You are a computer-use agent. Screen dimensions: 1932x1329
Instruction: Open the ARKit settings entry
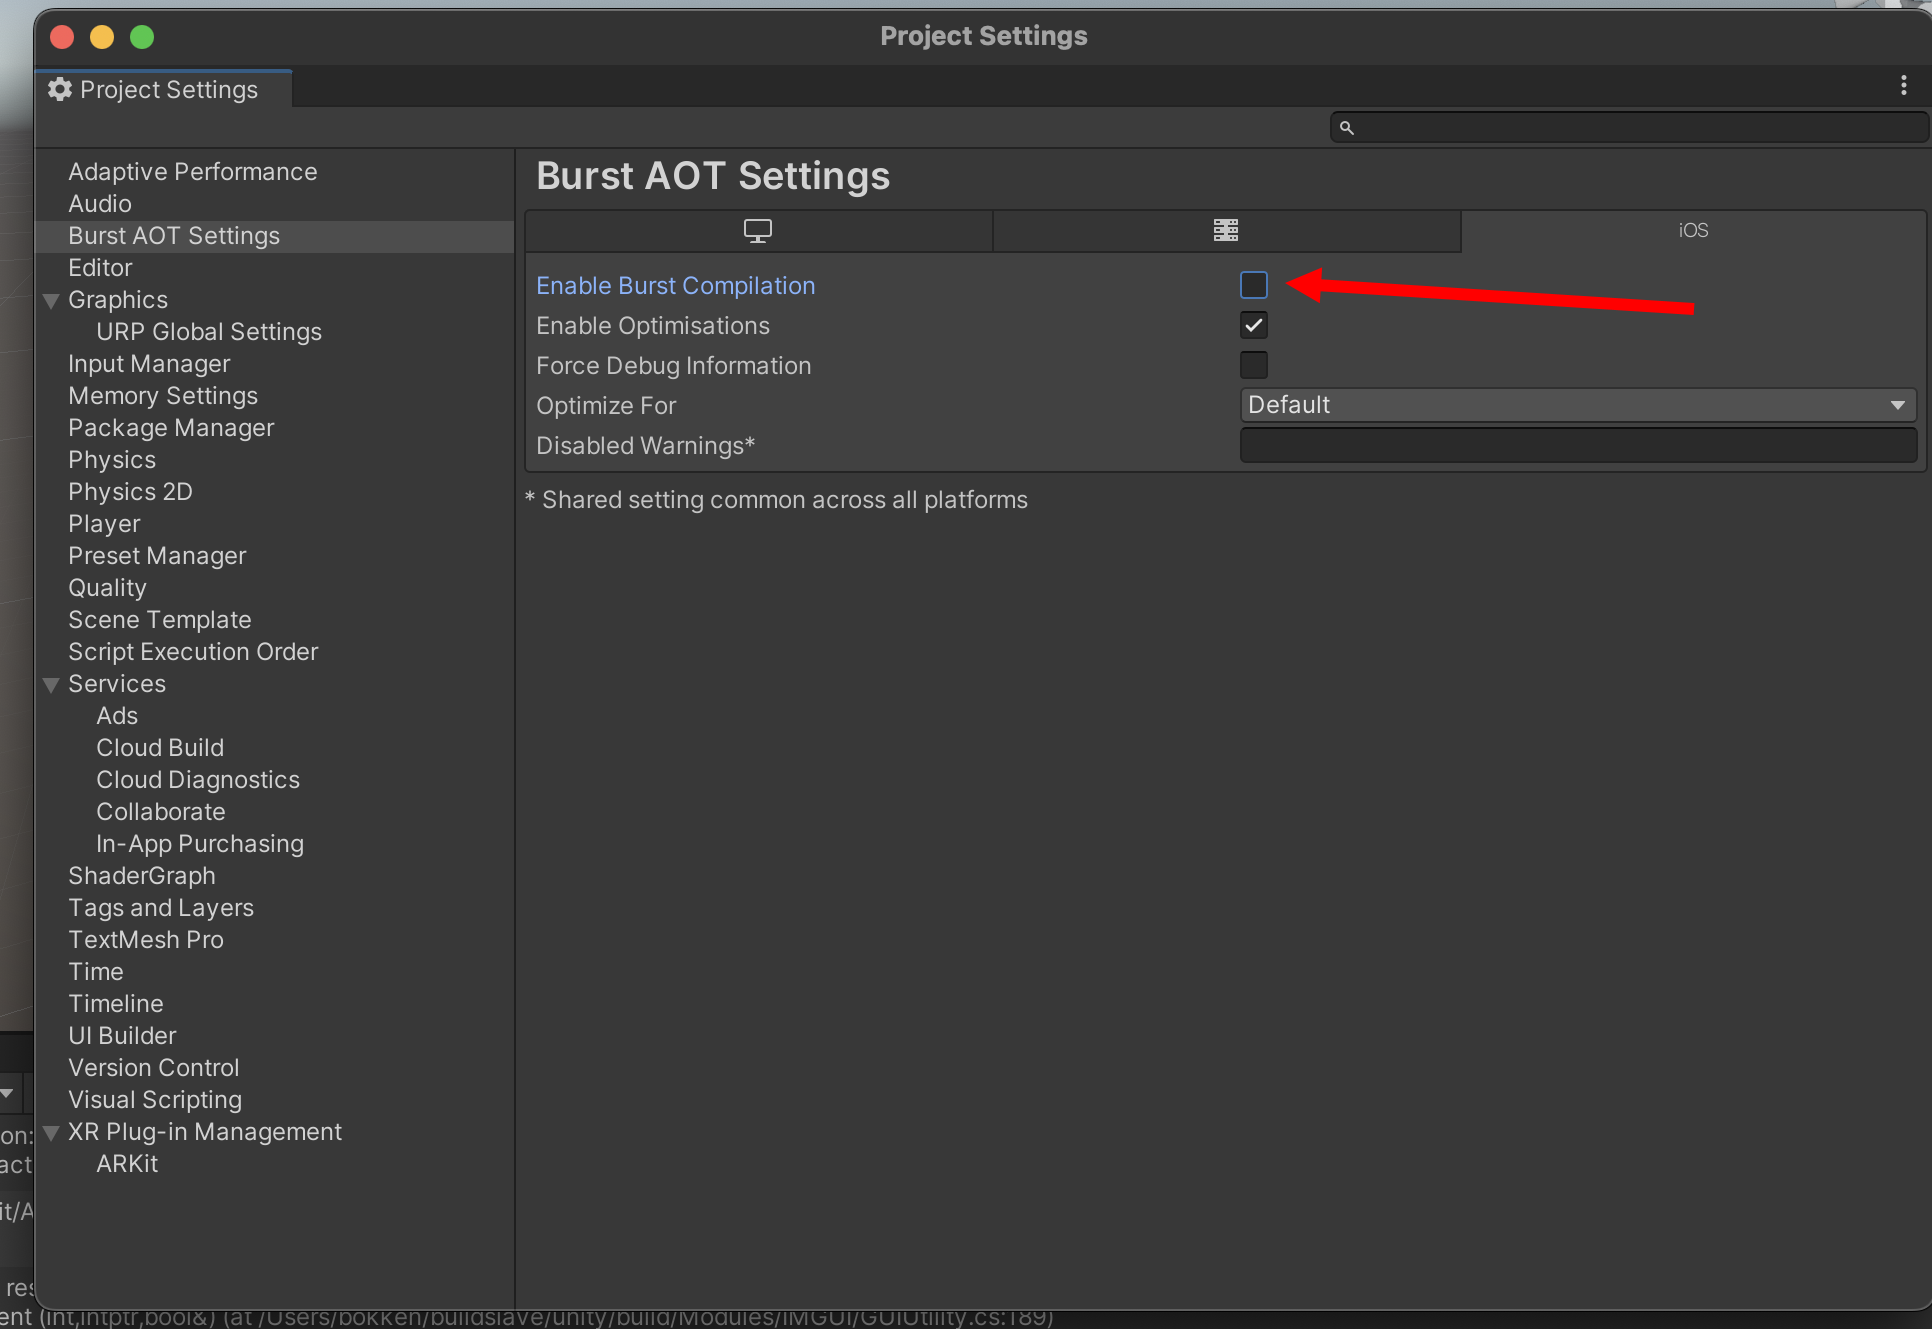click(x=127, y=1164)
